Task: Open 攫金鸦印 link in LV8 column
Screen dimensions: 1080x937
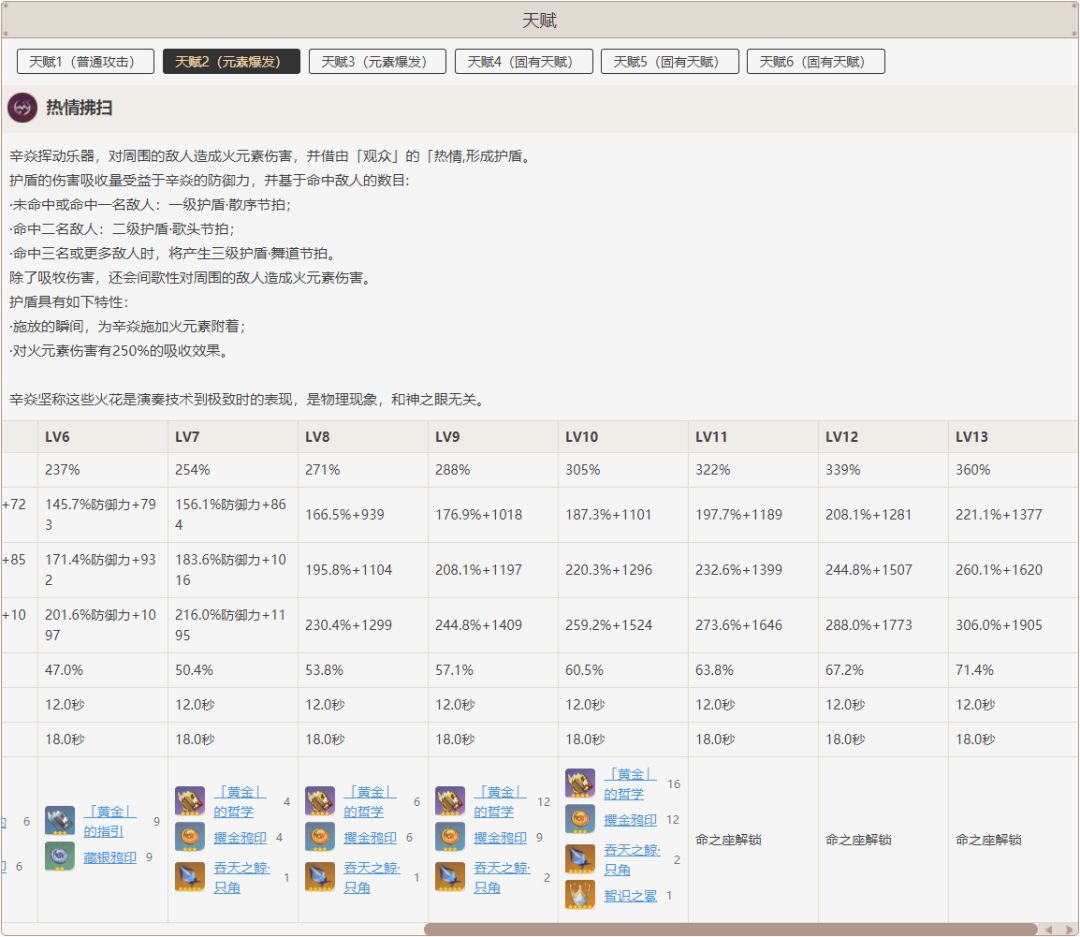Action: [x=370, y=838]
